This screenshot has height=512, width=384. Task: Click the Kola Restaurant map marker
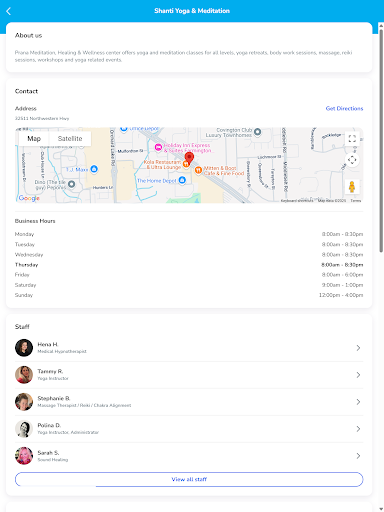pyautogui.click(x=186, y=164)
